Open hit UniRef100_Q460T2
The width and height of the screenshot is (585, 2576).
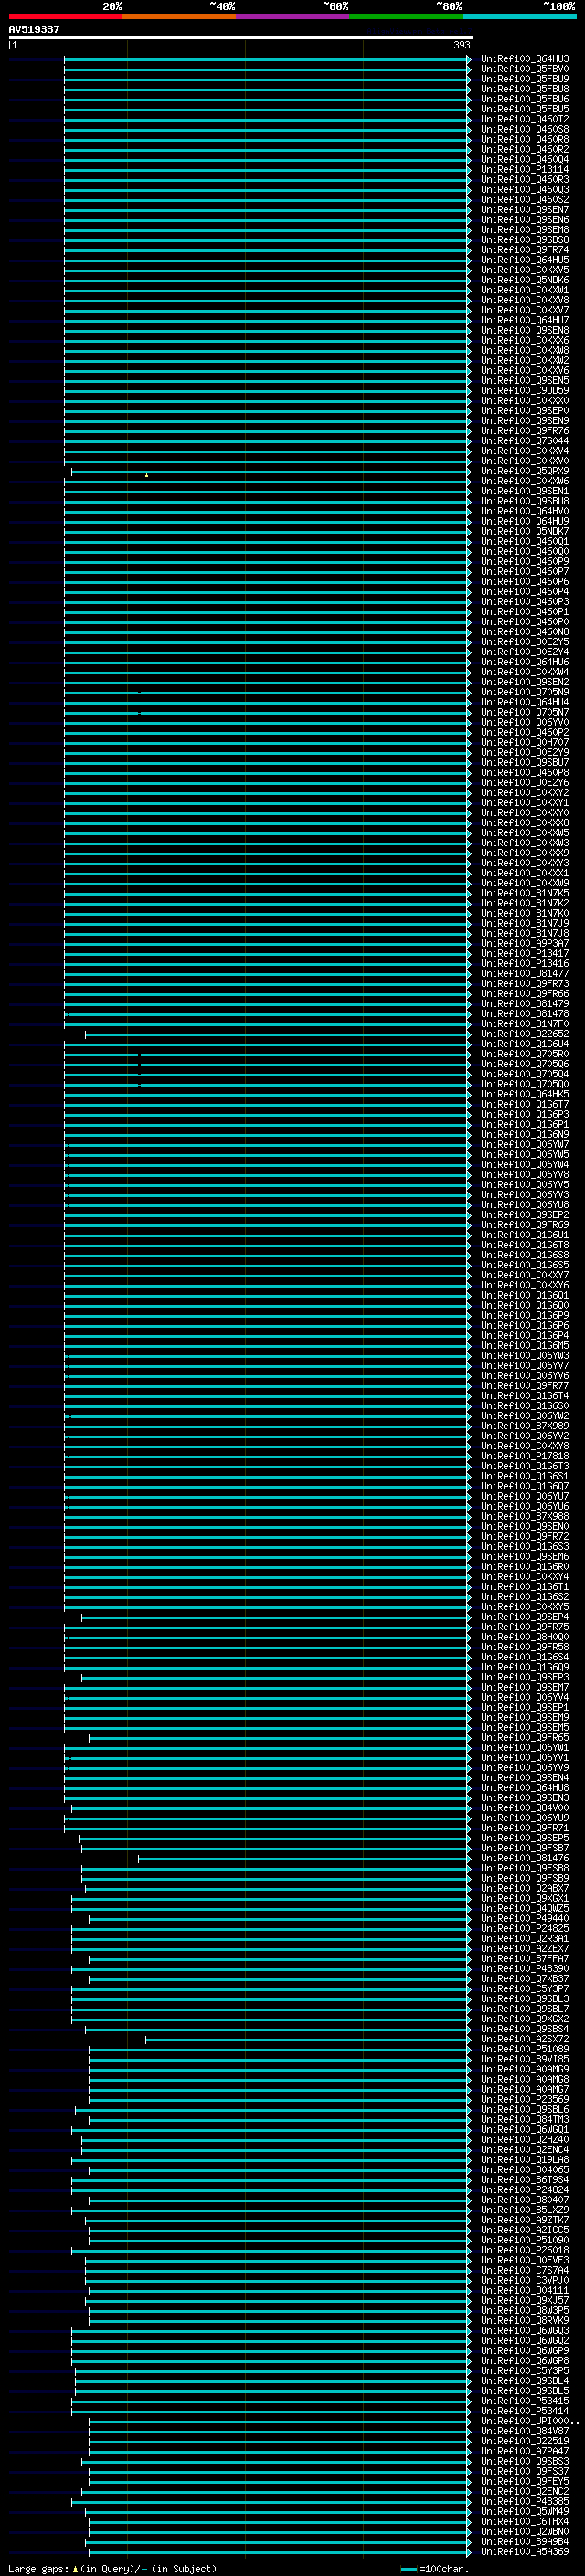pos(525,119)
